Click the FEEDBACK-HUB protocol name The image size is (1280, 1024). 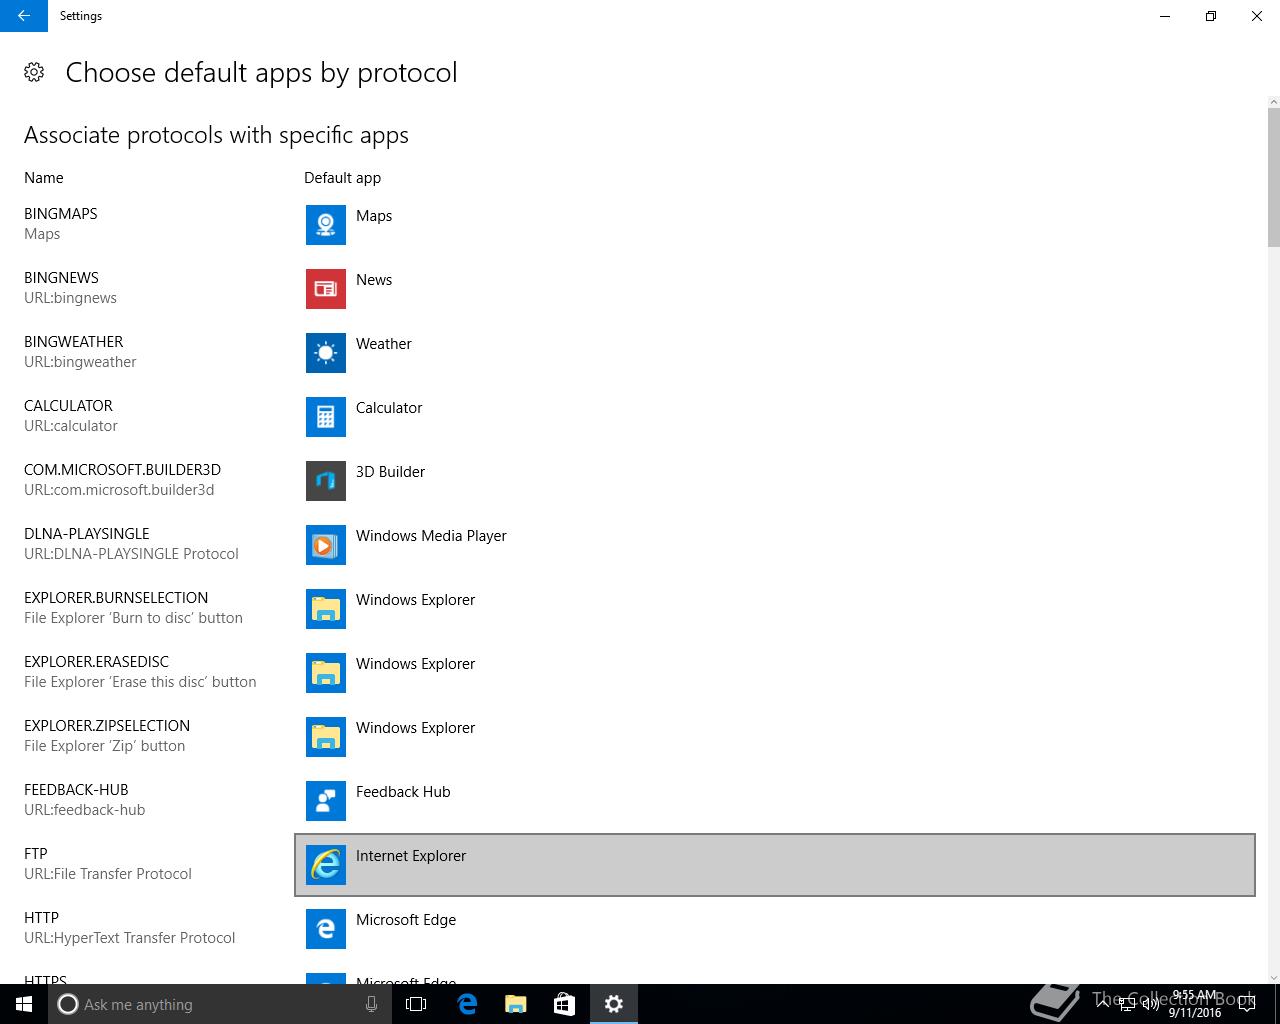pos(76,790)
